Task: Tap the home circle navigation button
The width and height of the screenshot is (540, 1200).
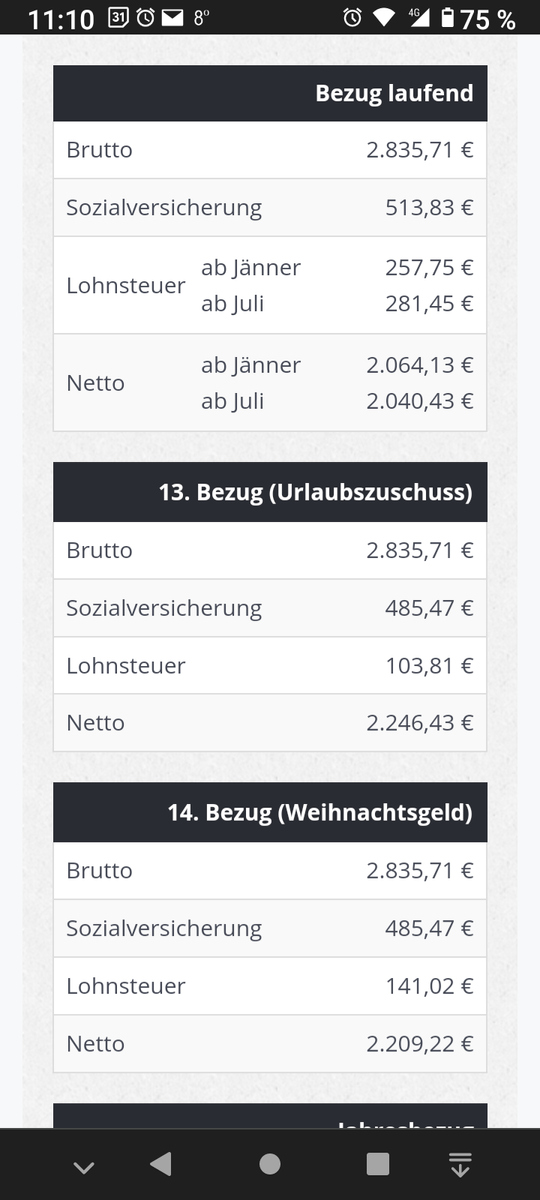Action: pos(270,1164)
